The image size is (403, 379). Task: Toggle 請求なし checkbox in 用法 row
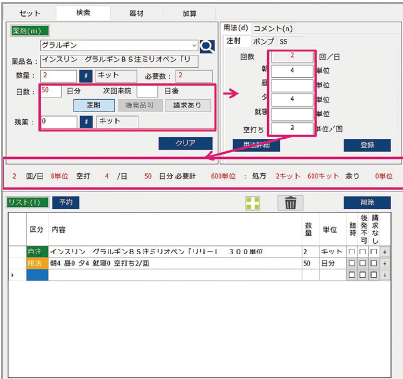(x=374, y=263)
